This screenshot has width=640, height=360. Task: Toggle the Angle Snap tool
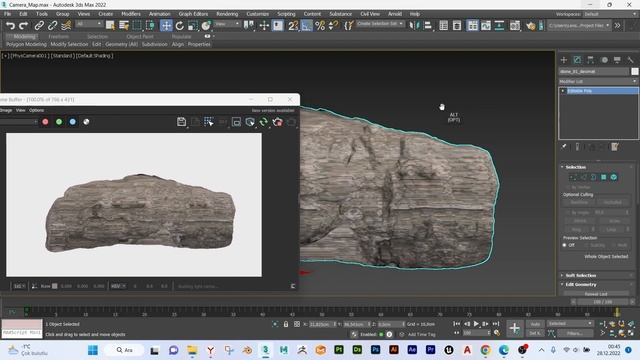pos(306,26)
